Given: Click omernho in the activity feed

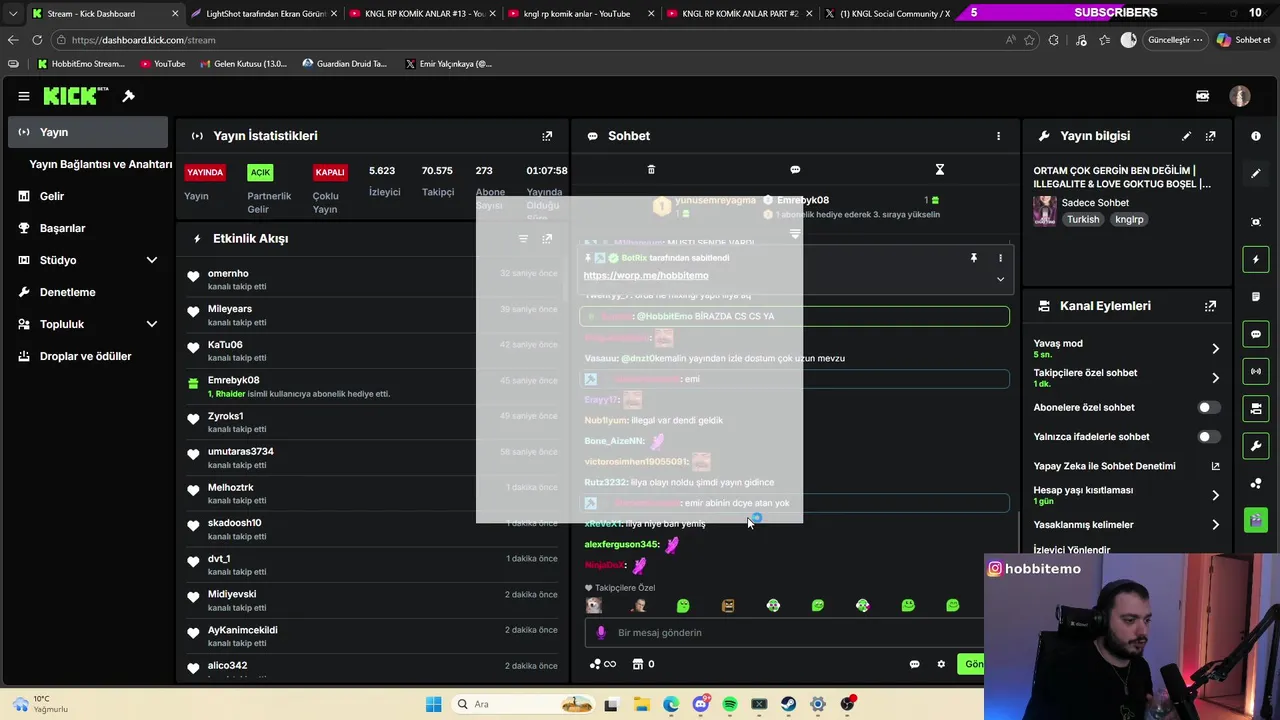Looking at the screenshot, I should click(228, 274).
